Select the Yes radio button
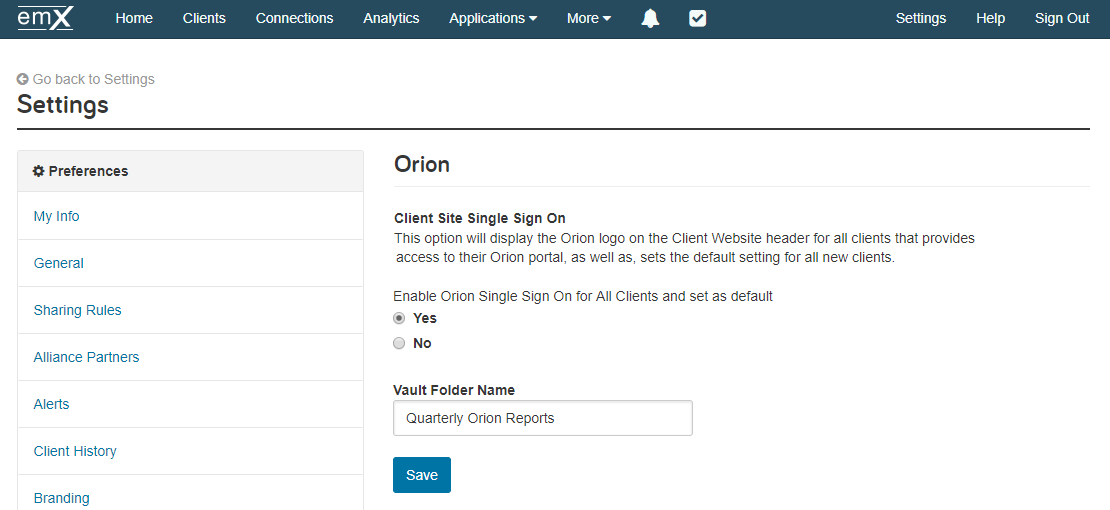The height and width of the screenshot is (510, 1110). pyautogui.click(x=399, y=318)
